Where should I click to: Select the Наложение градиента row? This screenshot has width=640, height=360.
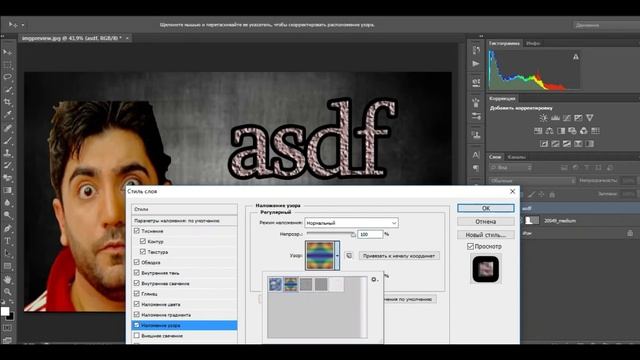tap(184, 315)
